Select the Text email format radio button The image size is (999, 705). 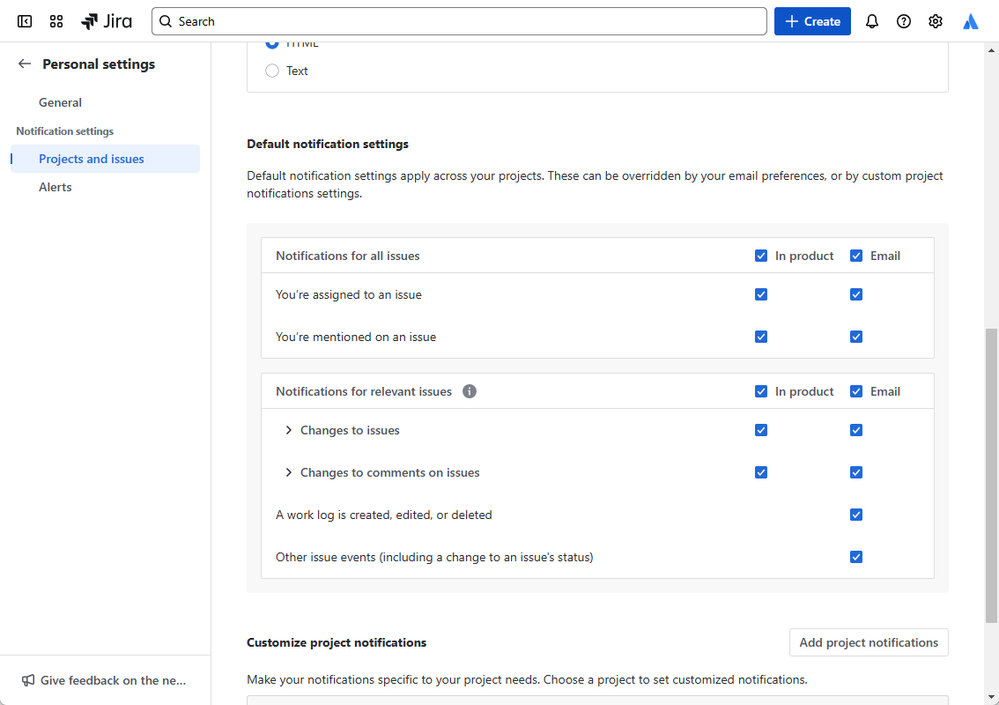coord(272,71)
